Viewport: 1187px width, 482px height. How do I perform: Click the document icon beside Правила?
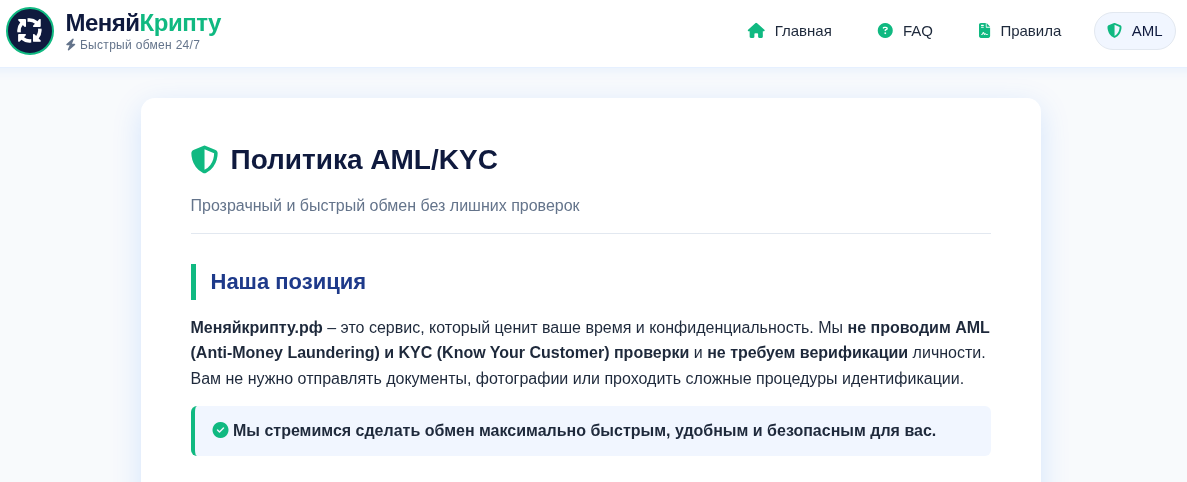[984, 31]
